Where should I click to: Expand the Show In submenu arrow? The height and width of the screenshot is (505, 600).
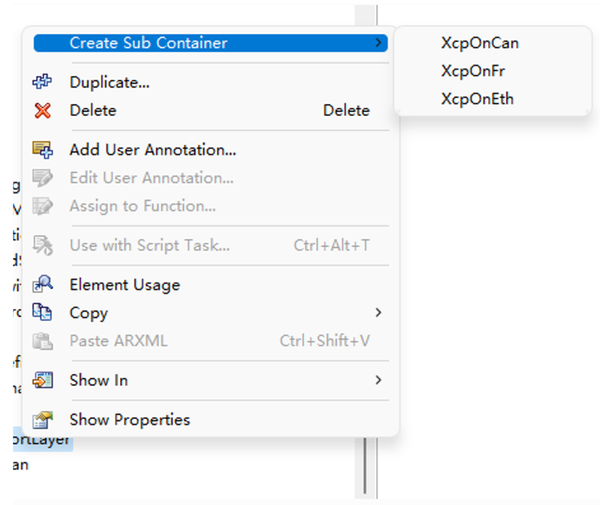378,380
